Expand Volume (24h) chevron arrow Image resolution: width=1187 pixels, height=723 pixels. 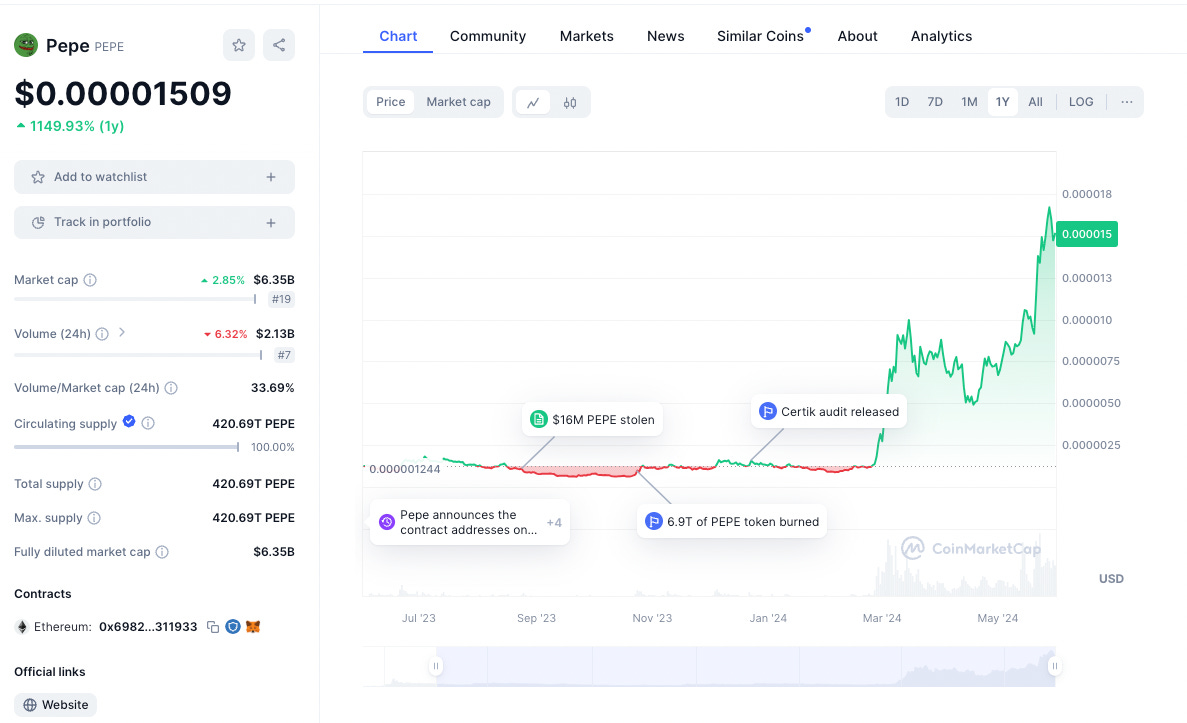coord(122,332)
